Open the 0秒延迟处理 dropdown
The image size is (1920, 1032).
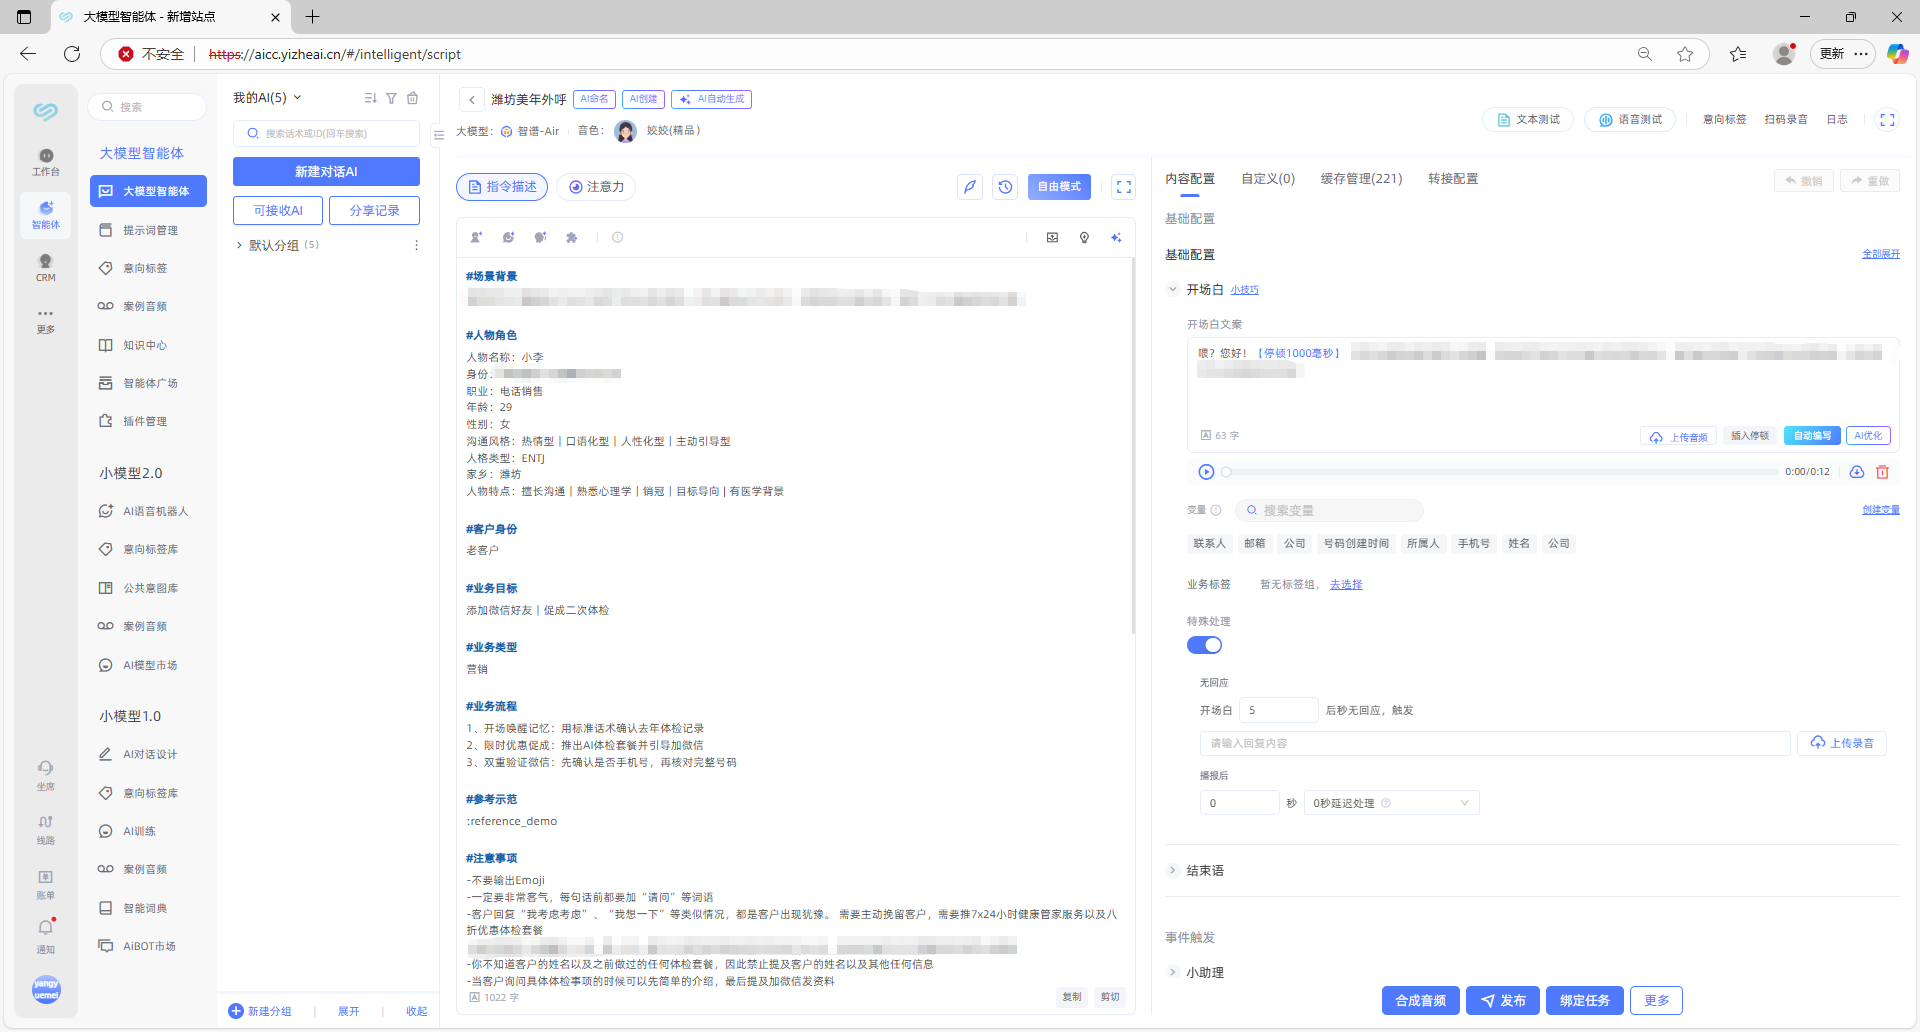1391,803
